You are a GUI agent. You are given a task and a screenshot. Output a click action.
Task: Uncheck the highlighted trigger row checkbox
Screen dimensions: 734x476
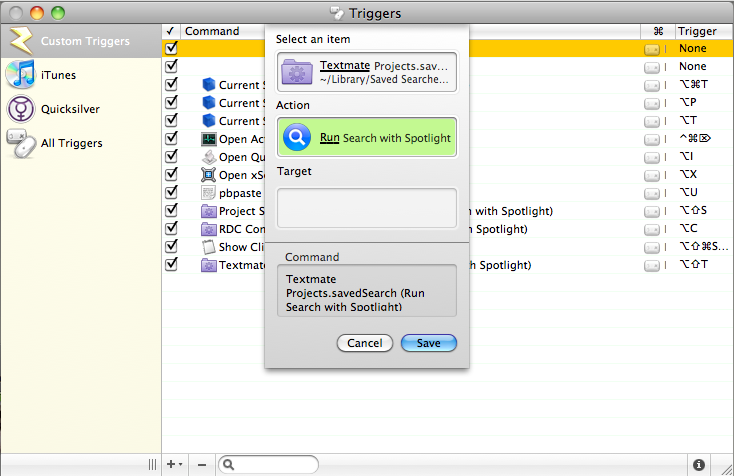(171, 48)
